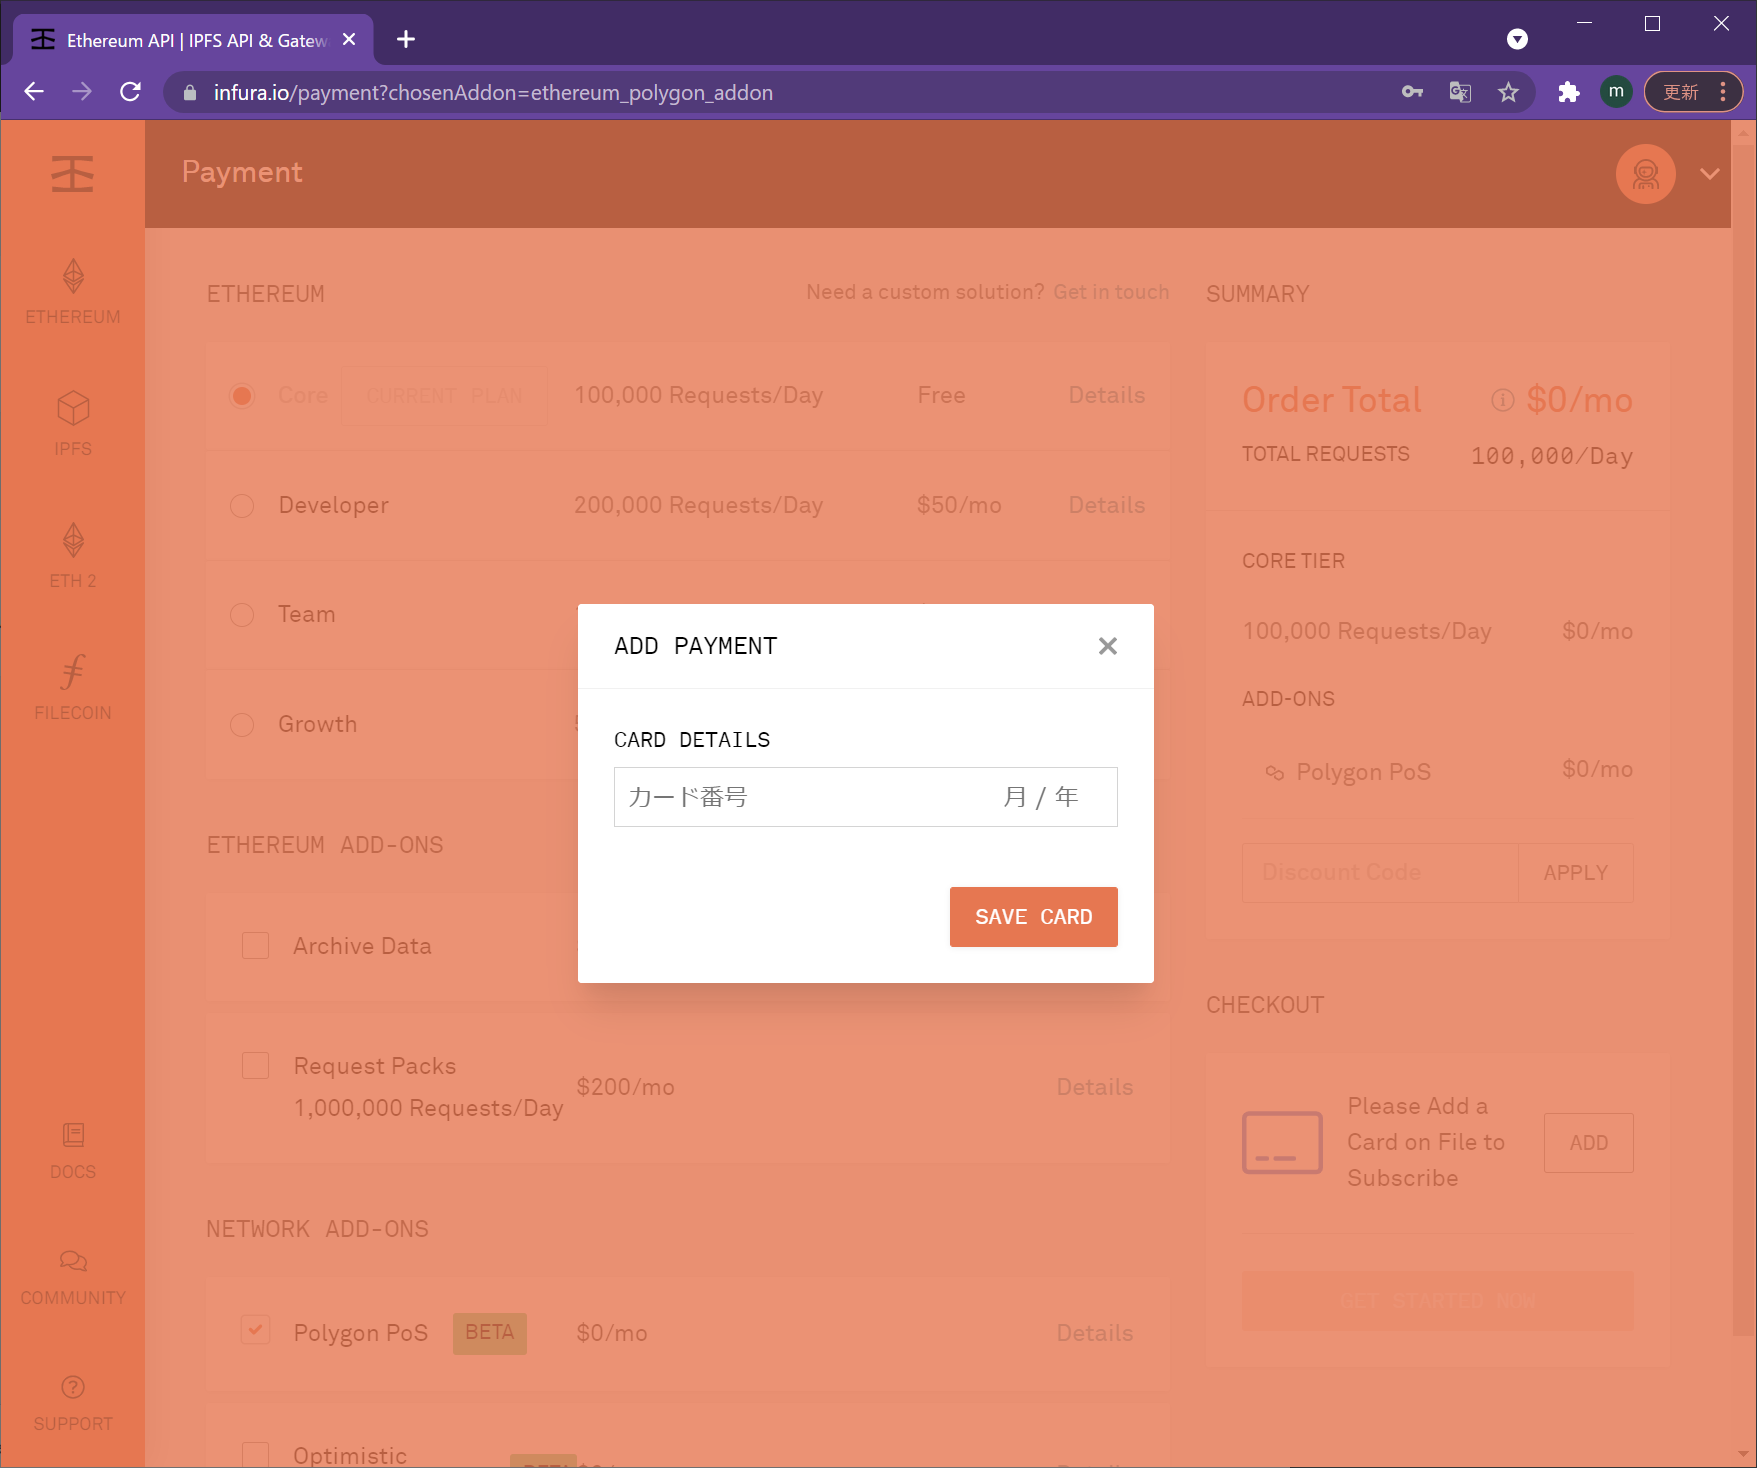
Task: Close the Ethereum API browser tab
Action: click(x=349, y=39)
